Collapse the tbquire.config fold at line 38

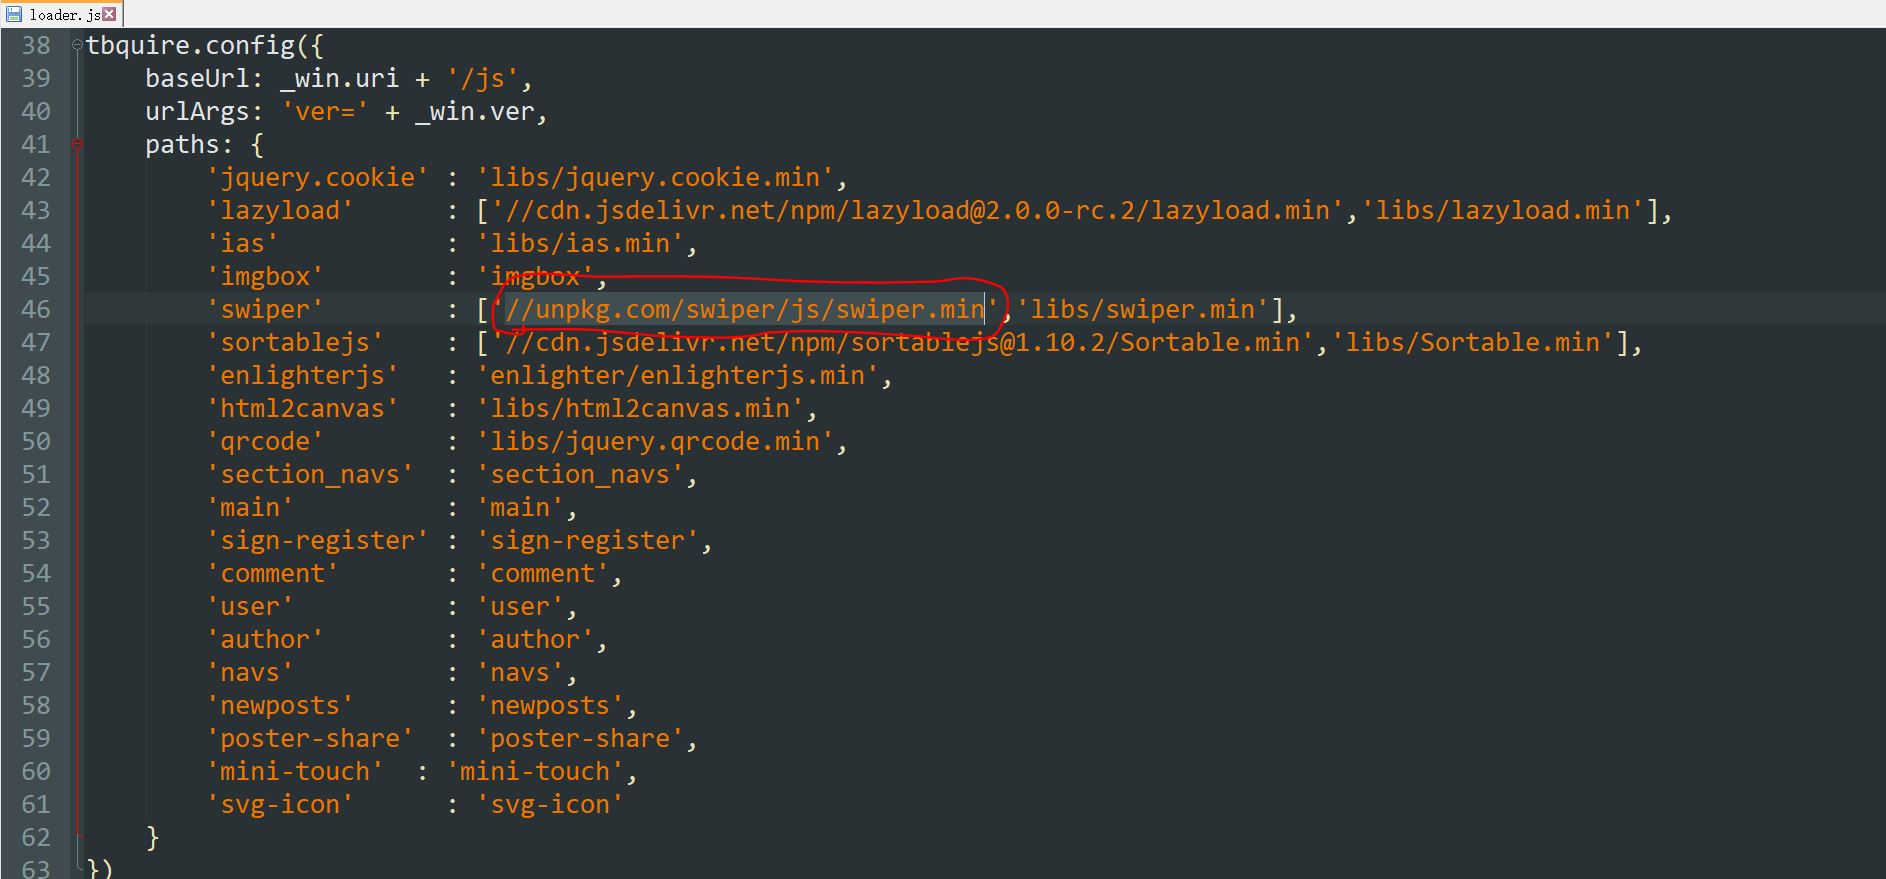click(77, 45)
